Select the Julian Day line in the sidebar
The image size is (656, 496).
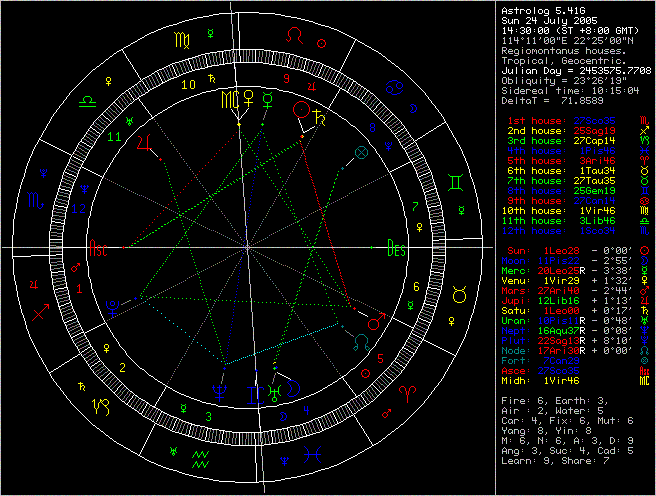576,70
